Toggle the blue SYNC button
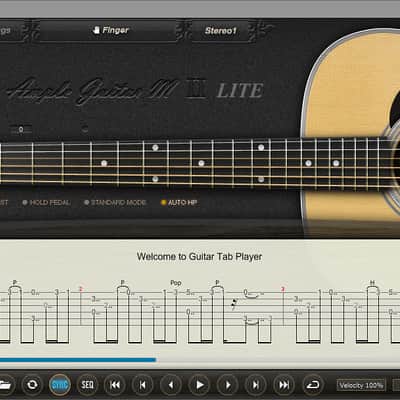The image size is (400, 400). click(x=60, y=385)
